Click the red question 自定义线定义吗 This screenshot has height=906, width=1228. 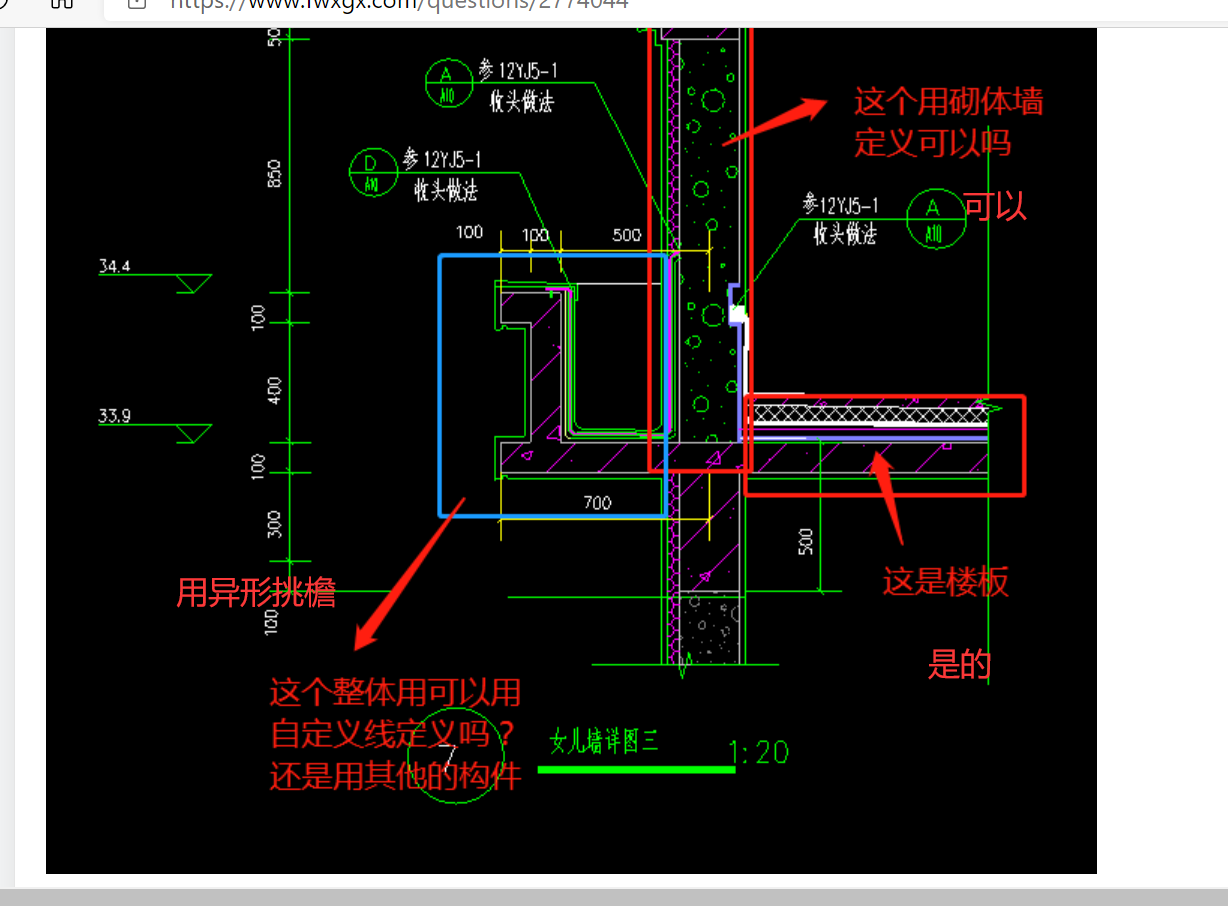(x=379, y=734)
